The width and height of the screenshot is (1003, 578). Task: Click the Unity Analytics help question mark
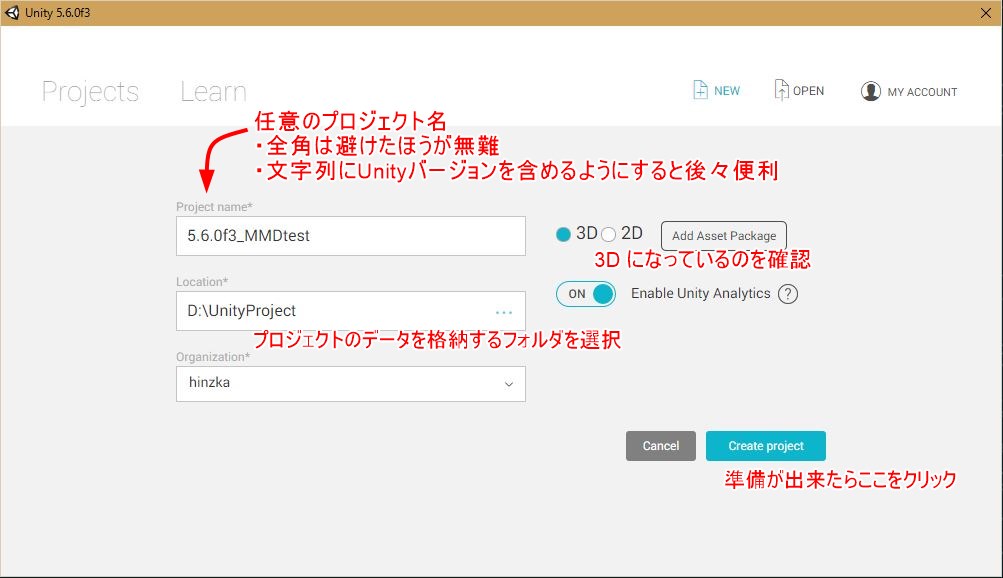pyautogui.click(x=787, y=294)
